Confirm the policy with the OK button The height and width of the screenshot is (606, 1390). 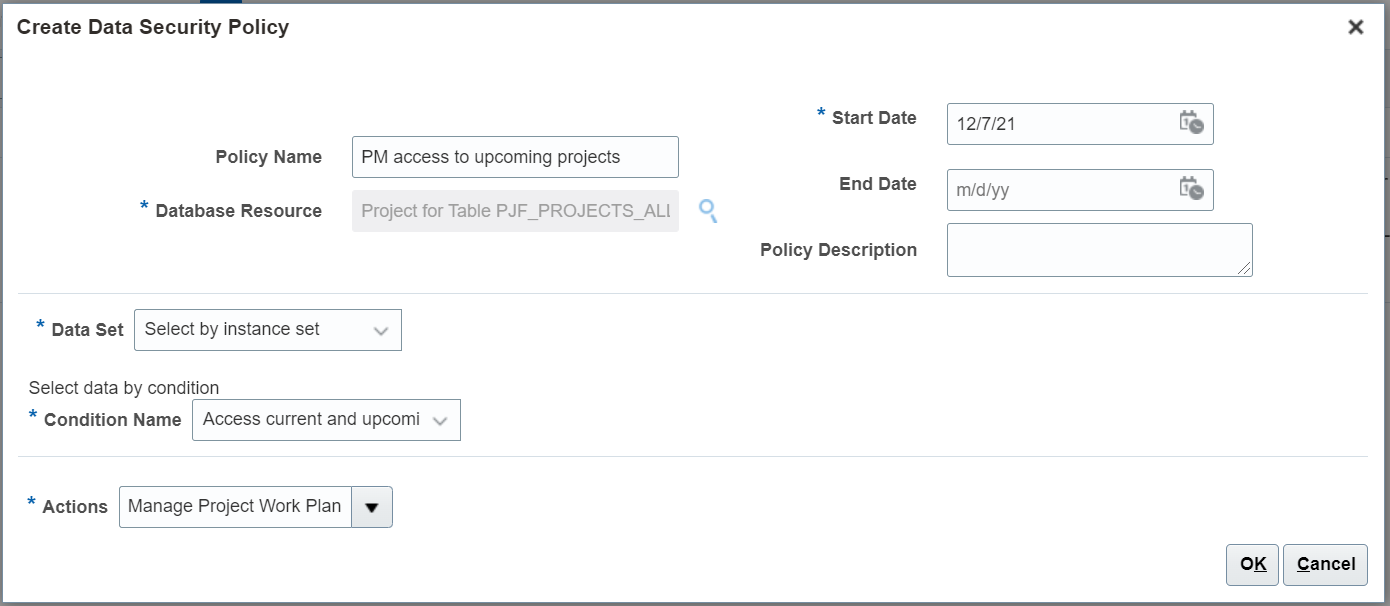pyautogui.click(x=1252, y=564)
